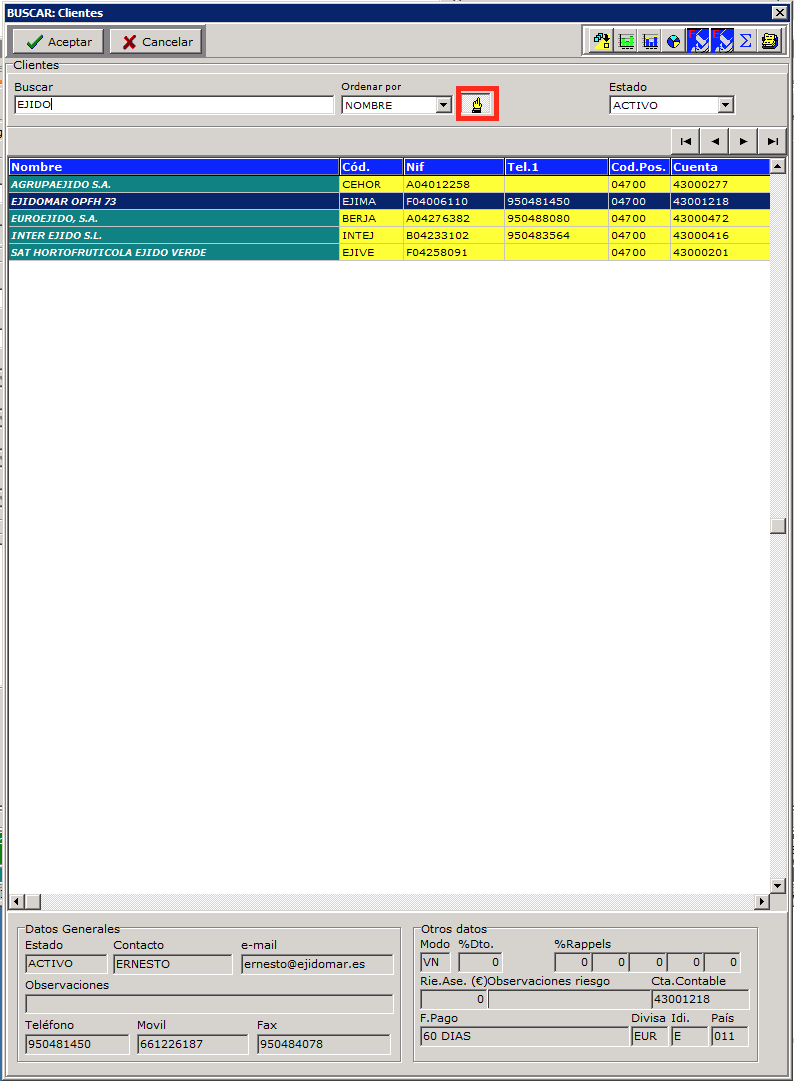Select the INTER EJIDO S.L. row
794x1081 pixels.
174,236
